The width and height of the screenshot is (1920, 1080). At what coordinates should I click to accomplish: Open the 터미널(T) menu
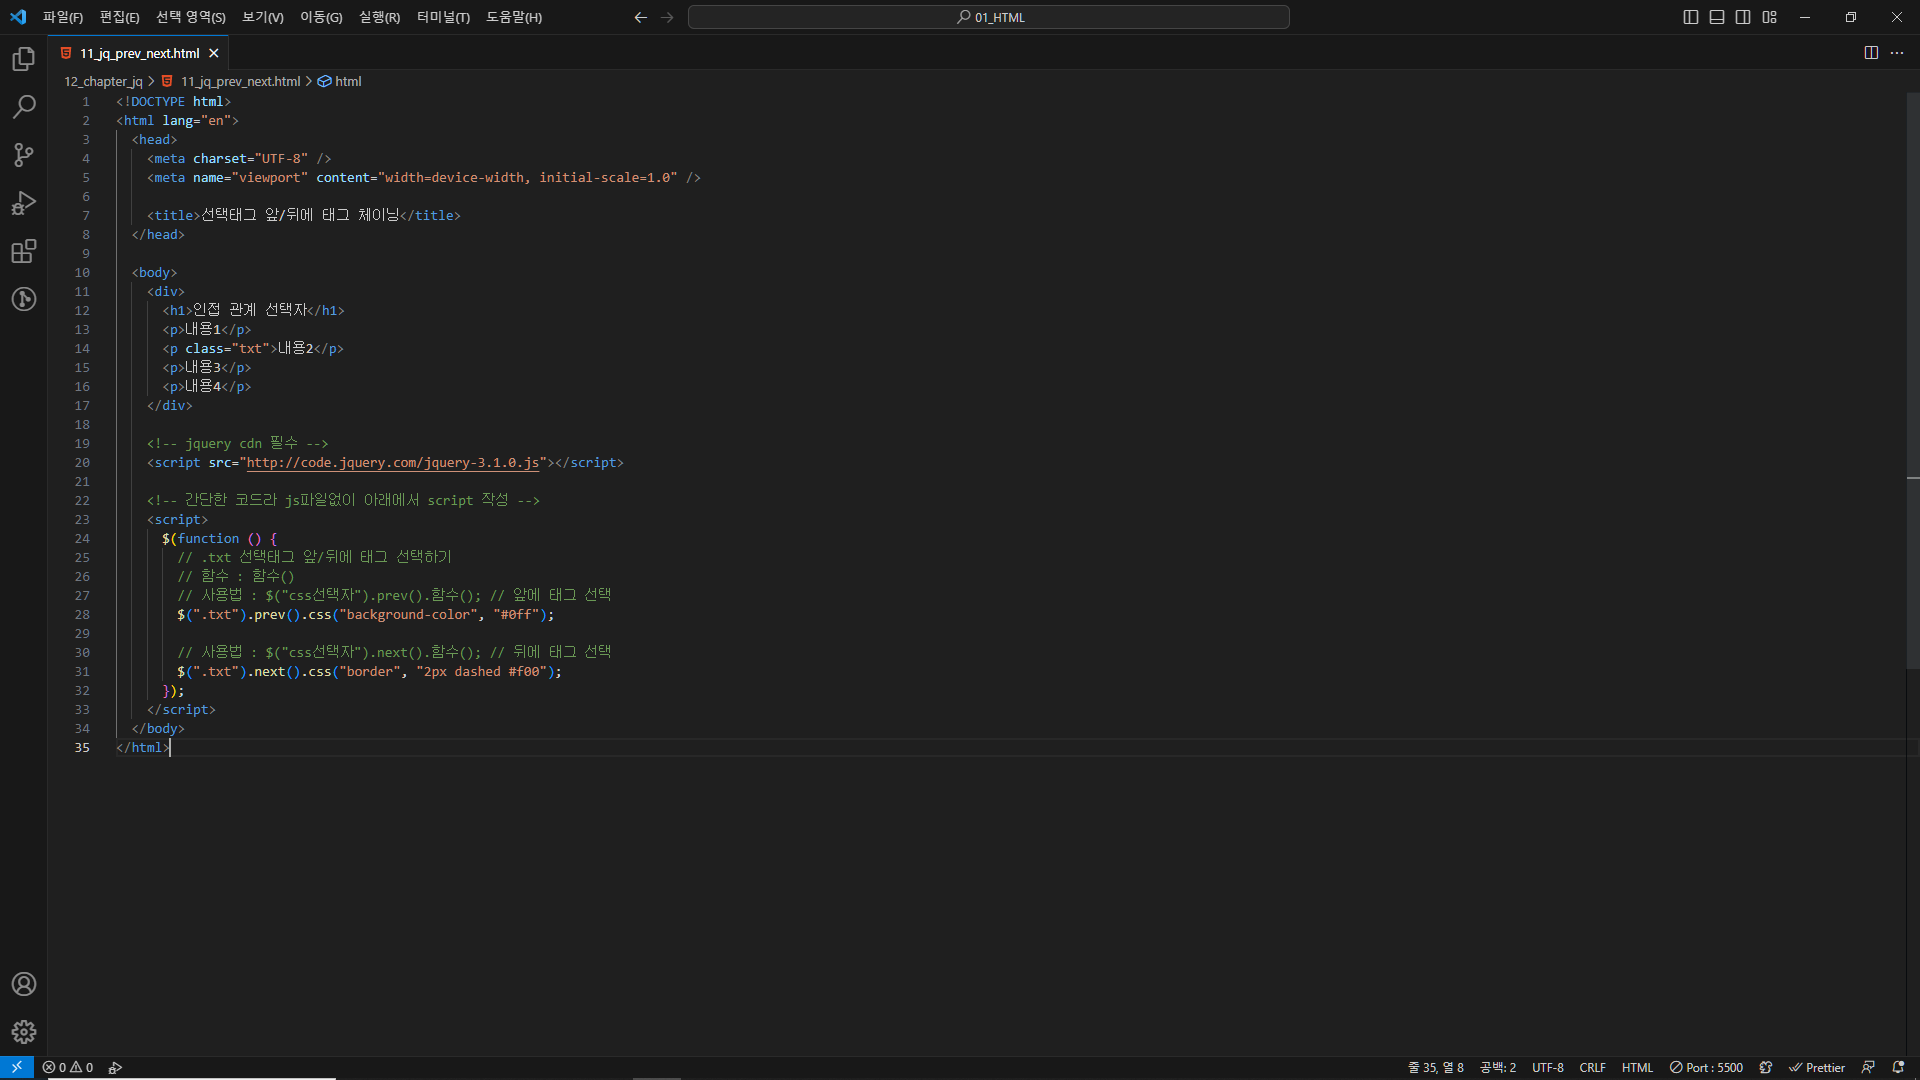(443, 17)
